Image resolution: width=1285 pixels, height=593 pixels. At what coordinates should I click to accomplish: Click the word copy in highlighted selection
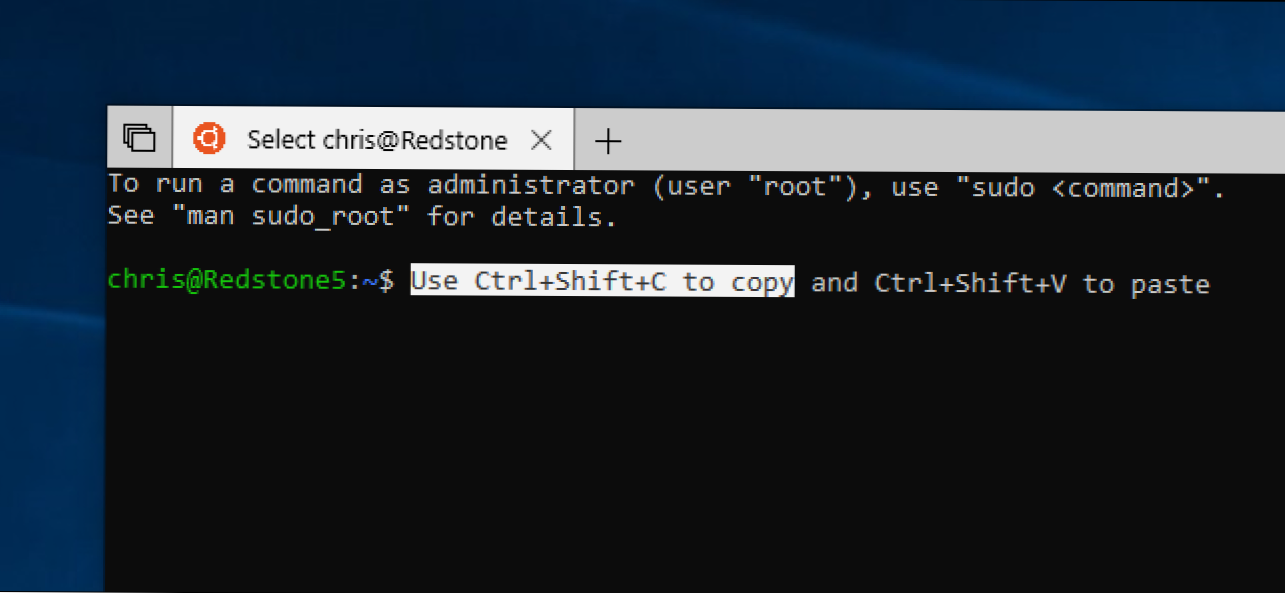(x=762, y=283)
